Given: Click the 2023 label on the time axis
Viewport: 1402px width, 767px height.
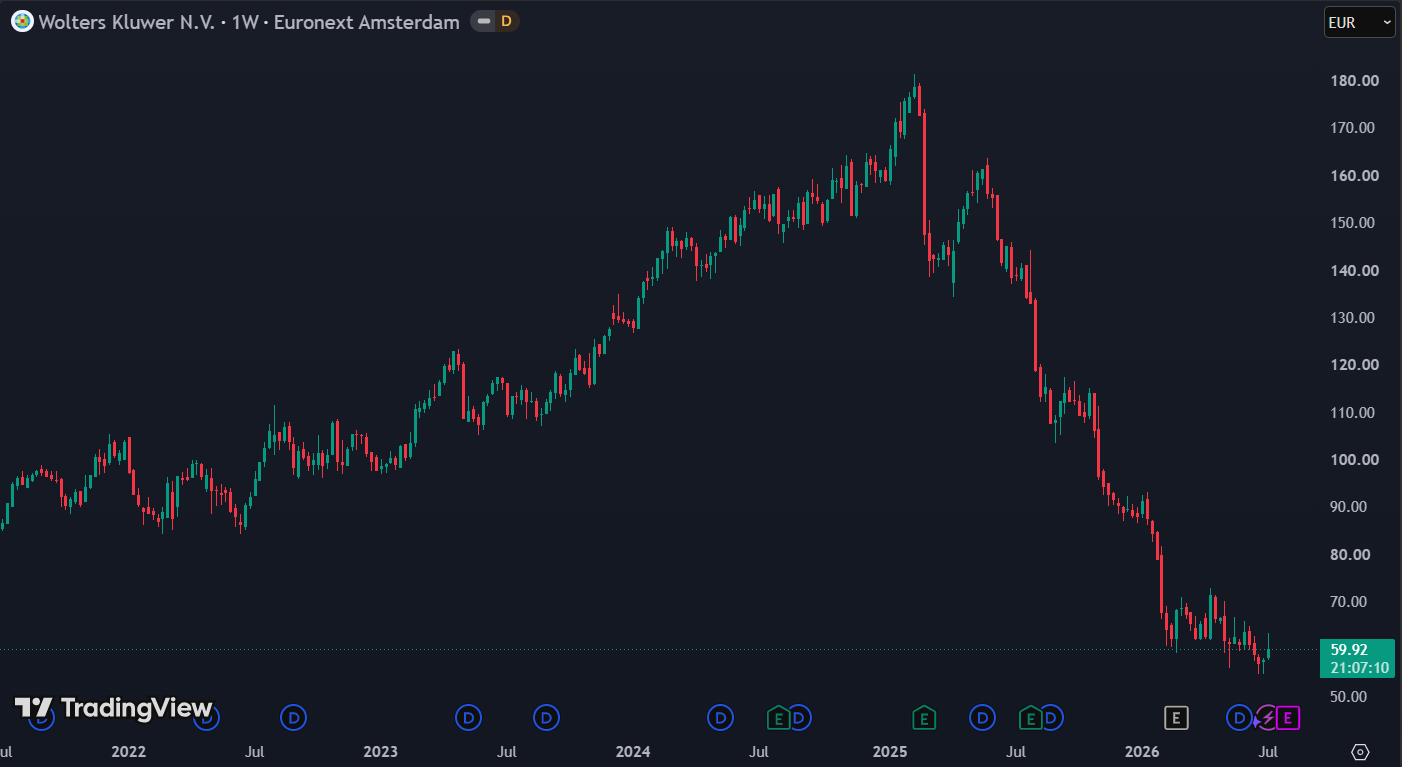Looking at the screenshot, I should click(x=380, y=751).
